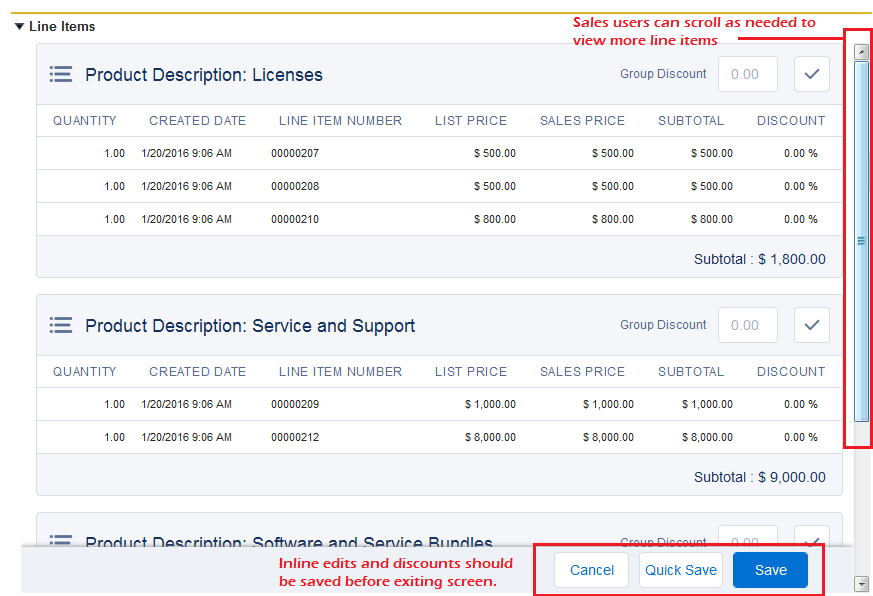Click quantity 1.00 for item 00000208
Viewport: 873px width, 596px height.
coord(114,186)
